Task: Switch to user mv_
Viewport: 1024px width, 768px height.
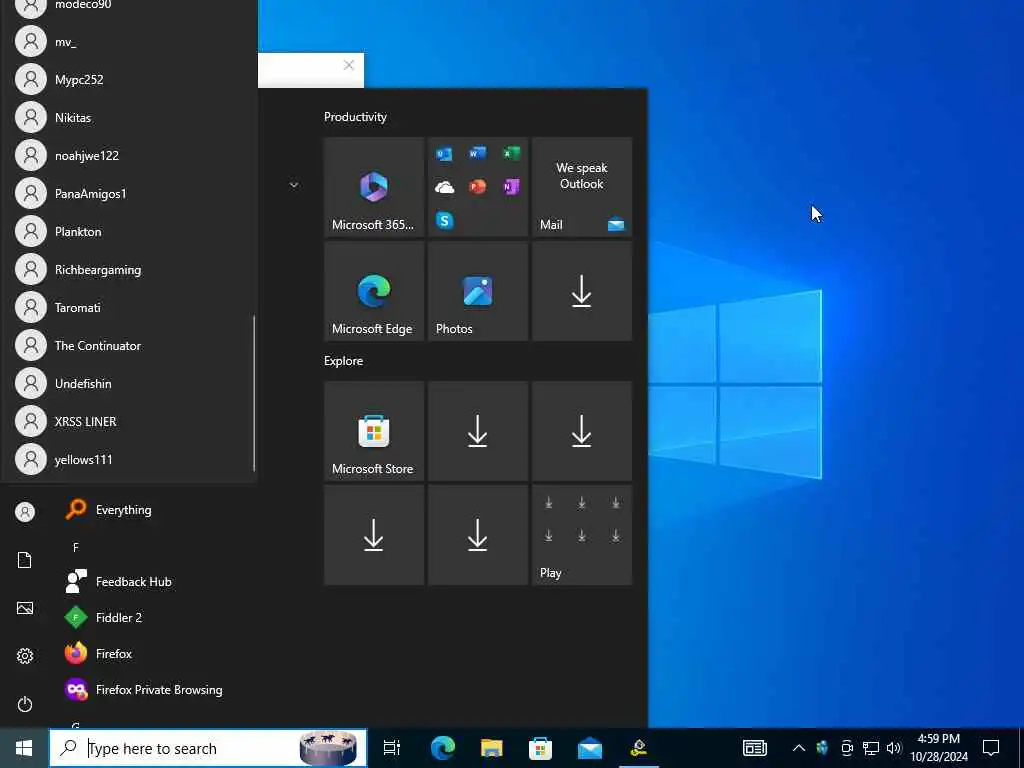Action: 129,41
